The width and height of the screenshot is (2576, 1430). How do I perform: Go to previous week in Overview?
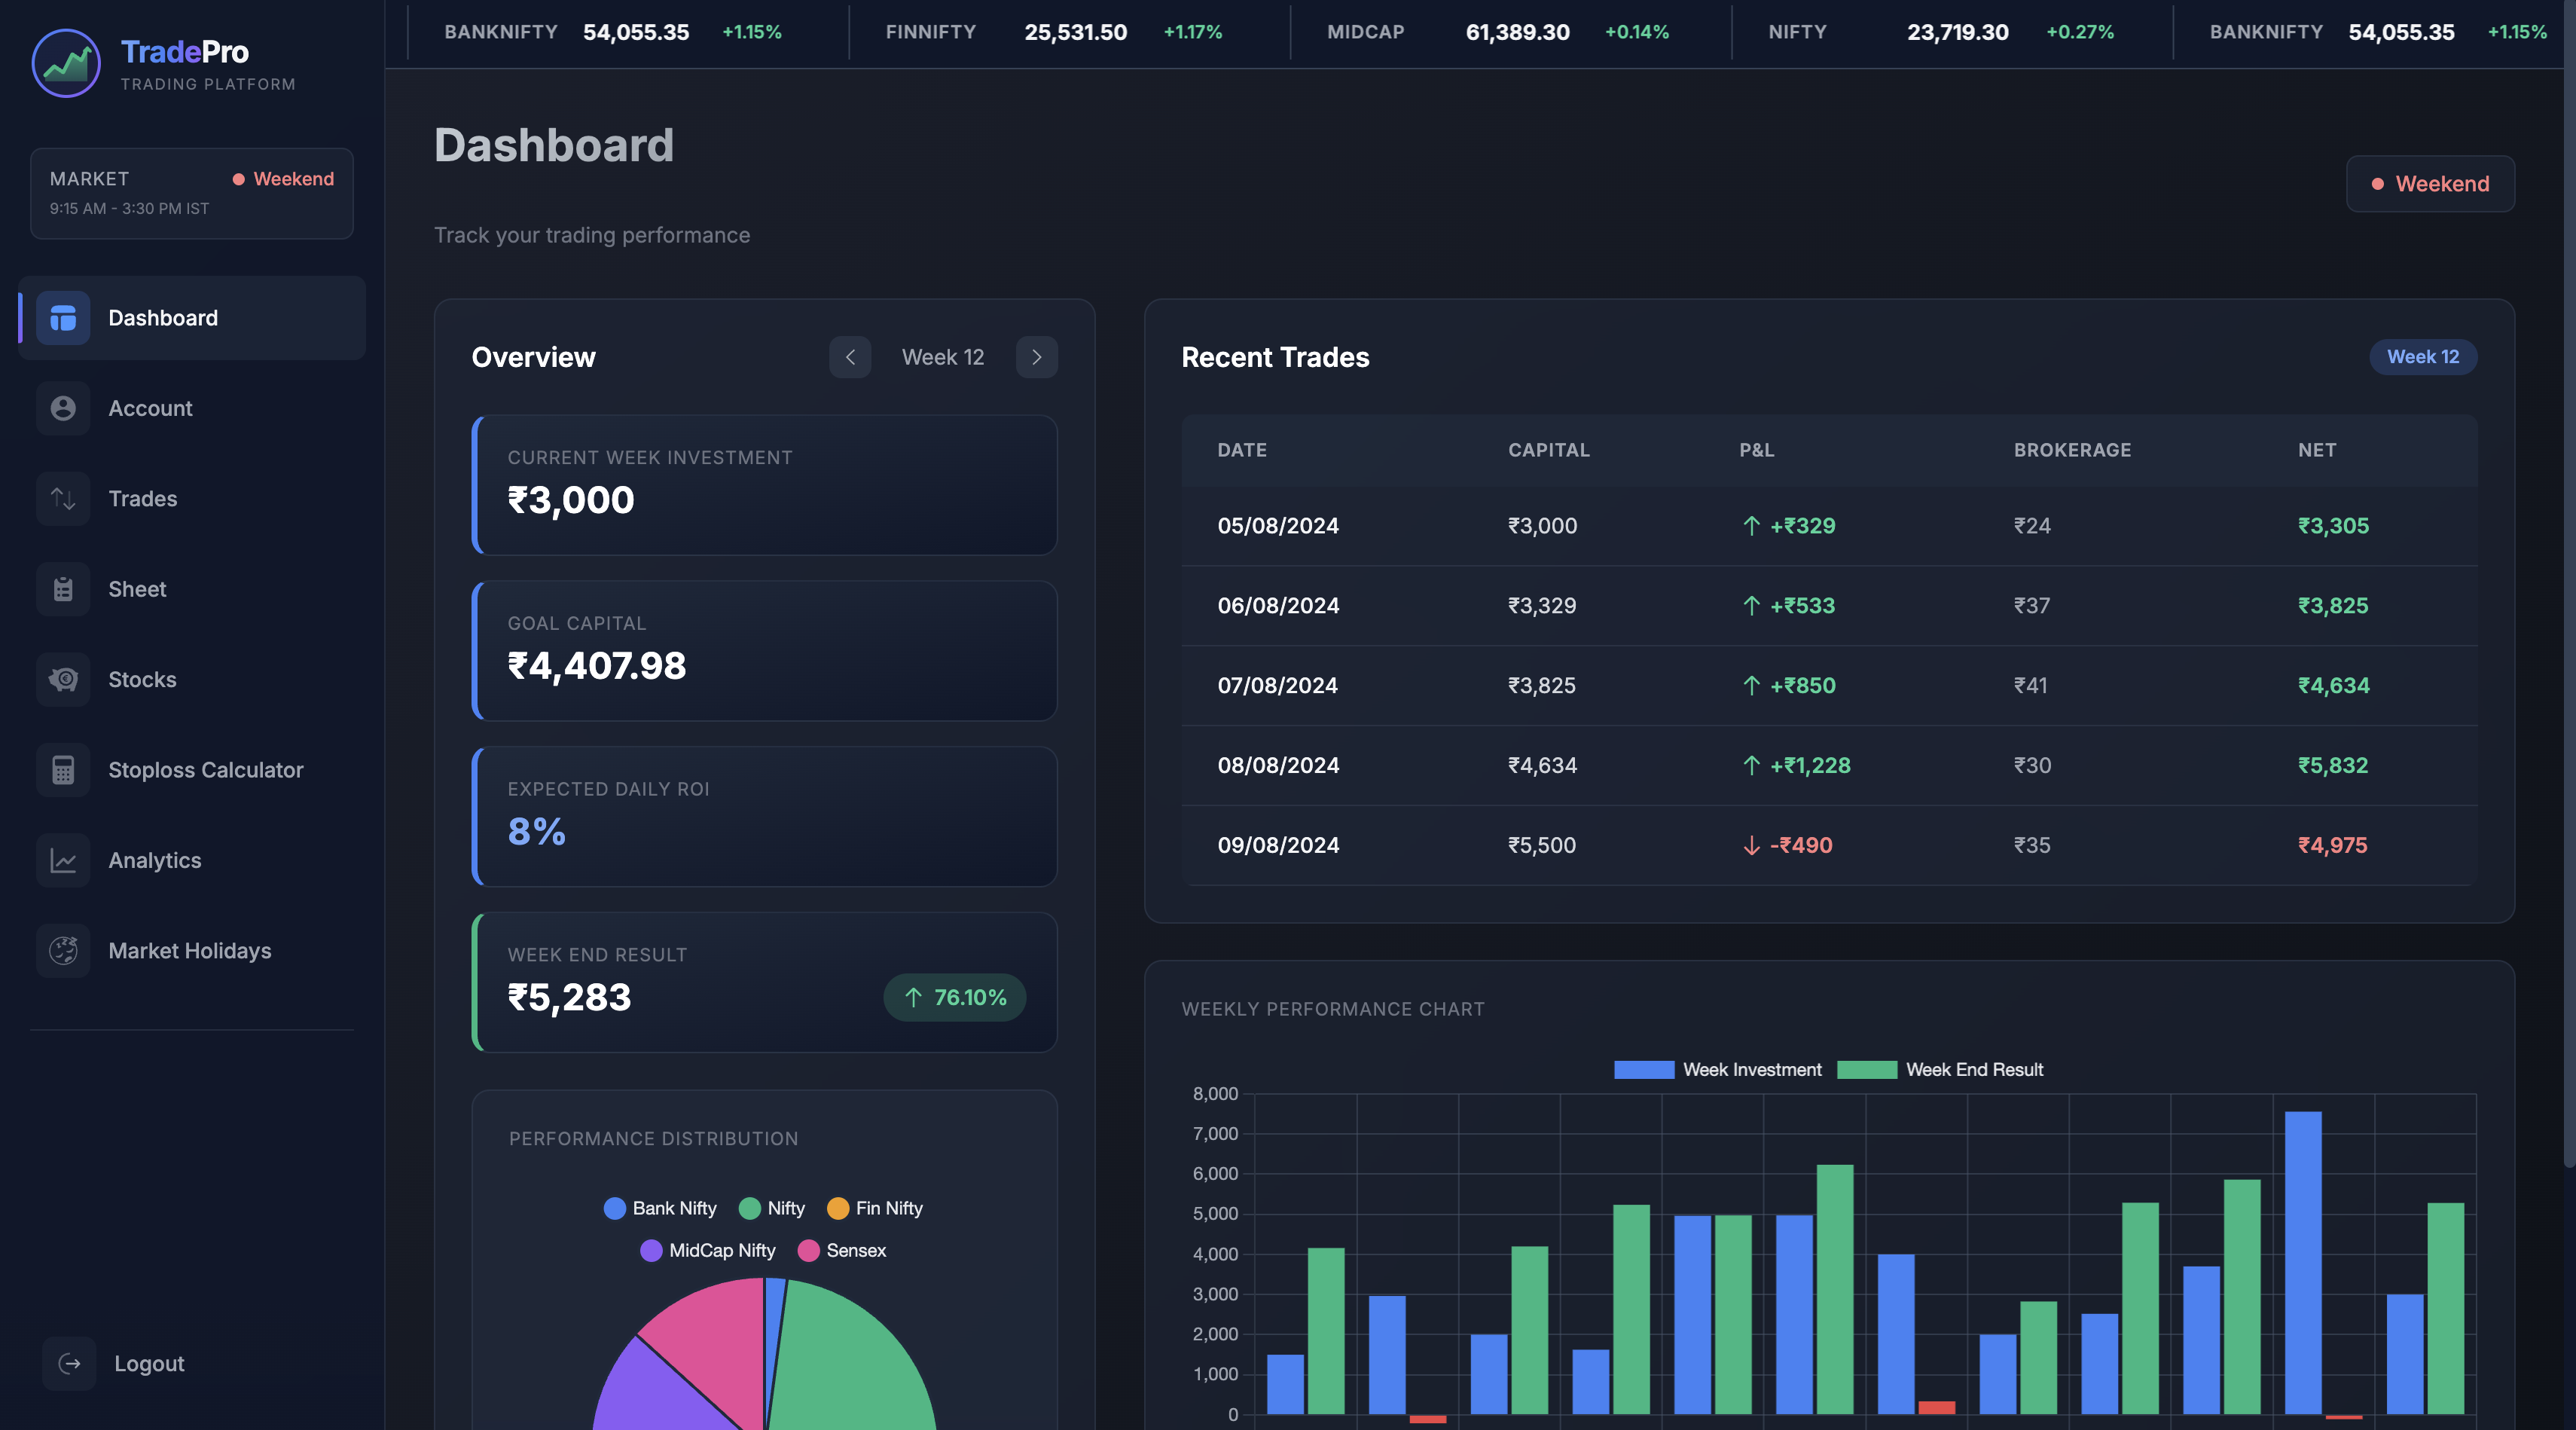coord(850,357)
